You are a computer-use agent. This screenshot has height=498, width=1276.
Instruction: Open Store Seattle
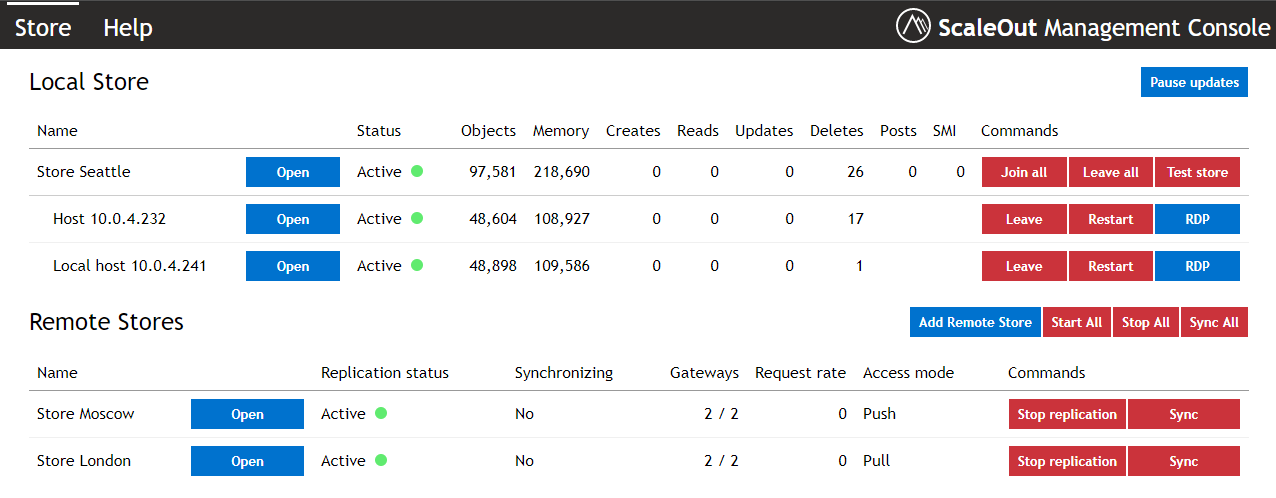[x=293, y=172]
